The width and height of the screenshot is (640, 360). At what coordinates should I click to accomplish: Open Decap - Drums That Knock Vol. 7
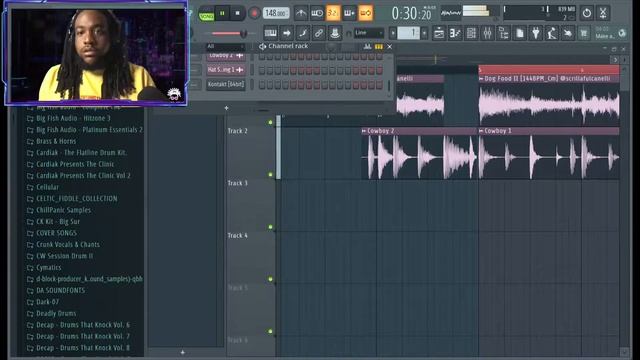pos(82,336)
